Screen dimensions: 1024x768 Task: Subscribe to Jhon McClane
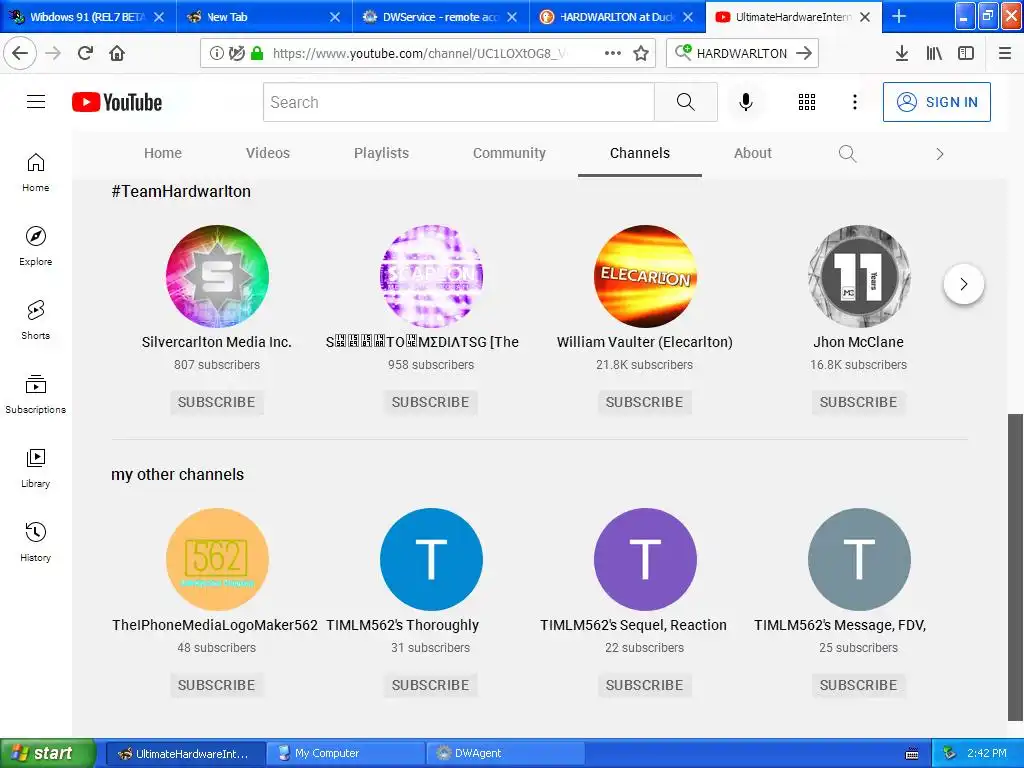click(859, 402)
